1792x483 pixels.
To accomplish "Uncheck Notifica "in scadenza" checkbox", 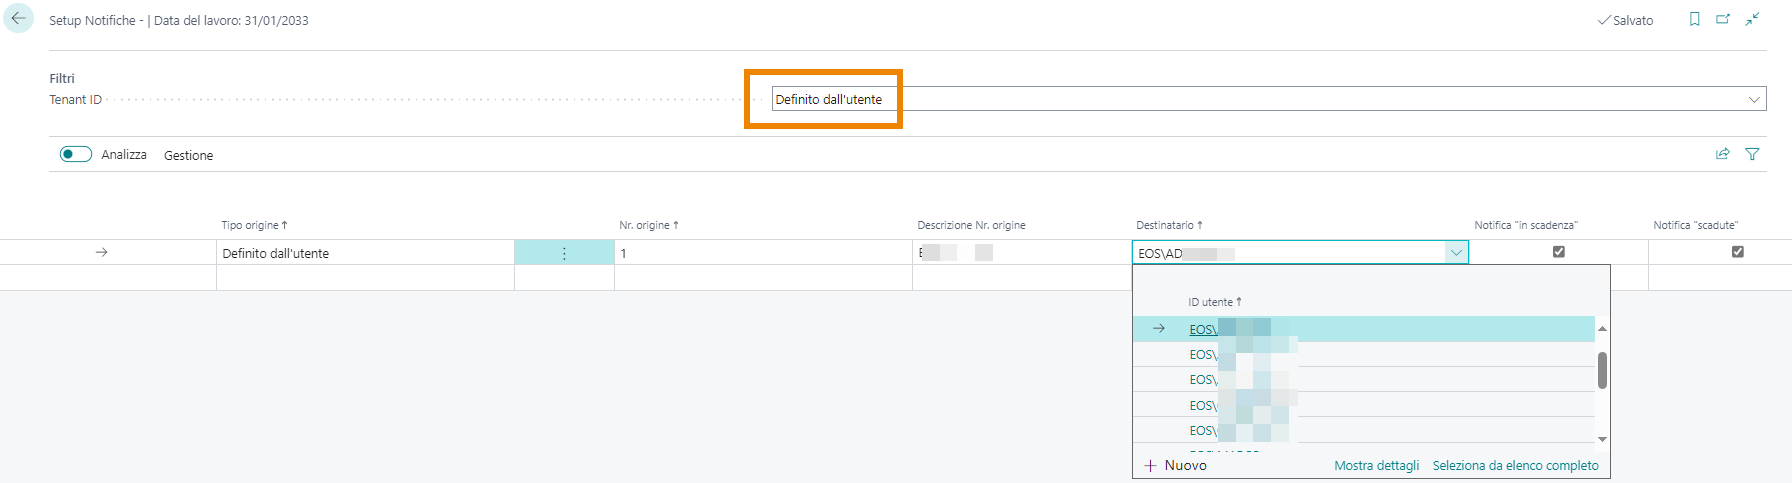I will 1558,252.
